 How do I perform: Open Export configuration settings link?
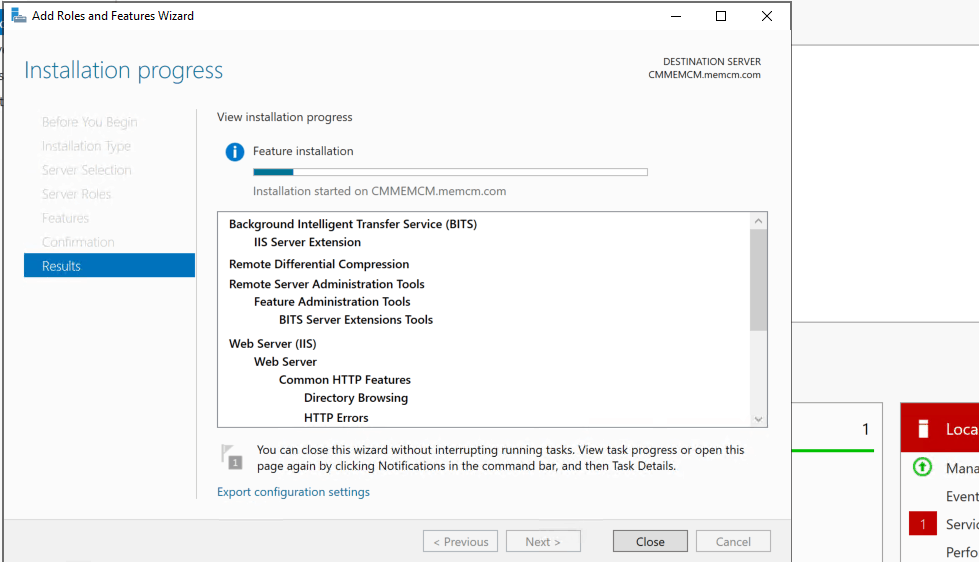point(293,492)
